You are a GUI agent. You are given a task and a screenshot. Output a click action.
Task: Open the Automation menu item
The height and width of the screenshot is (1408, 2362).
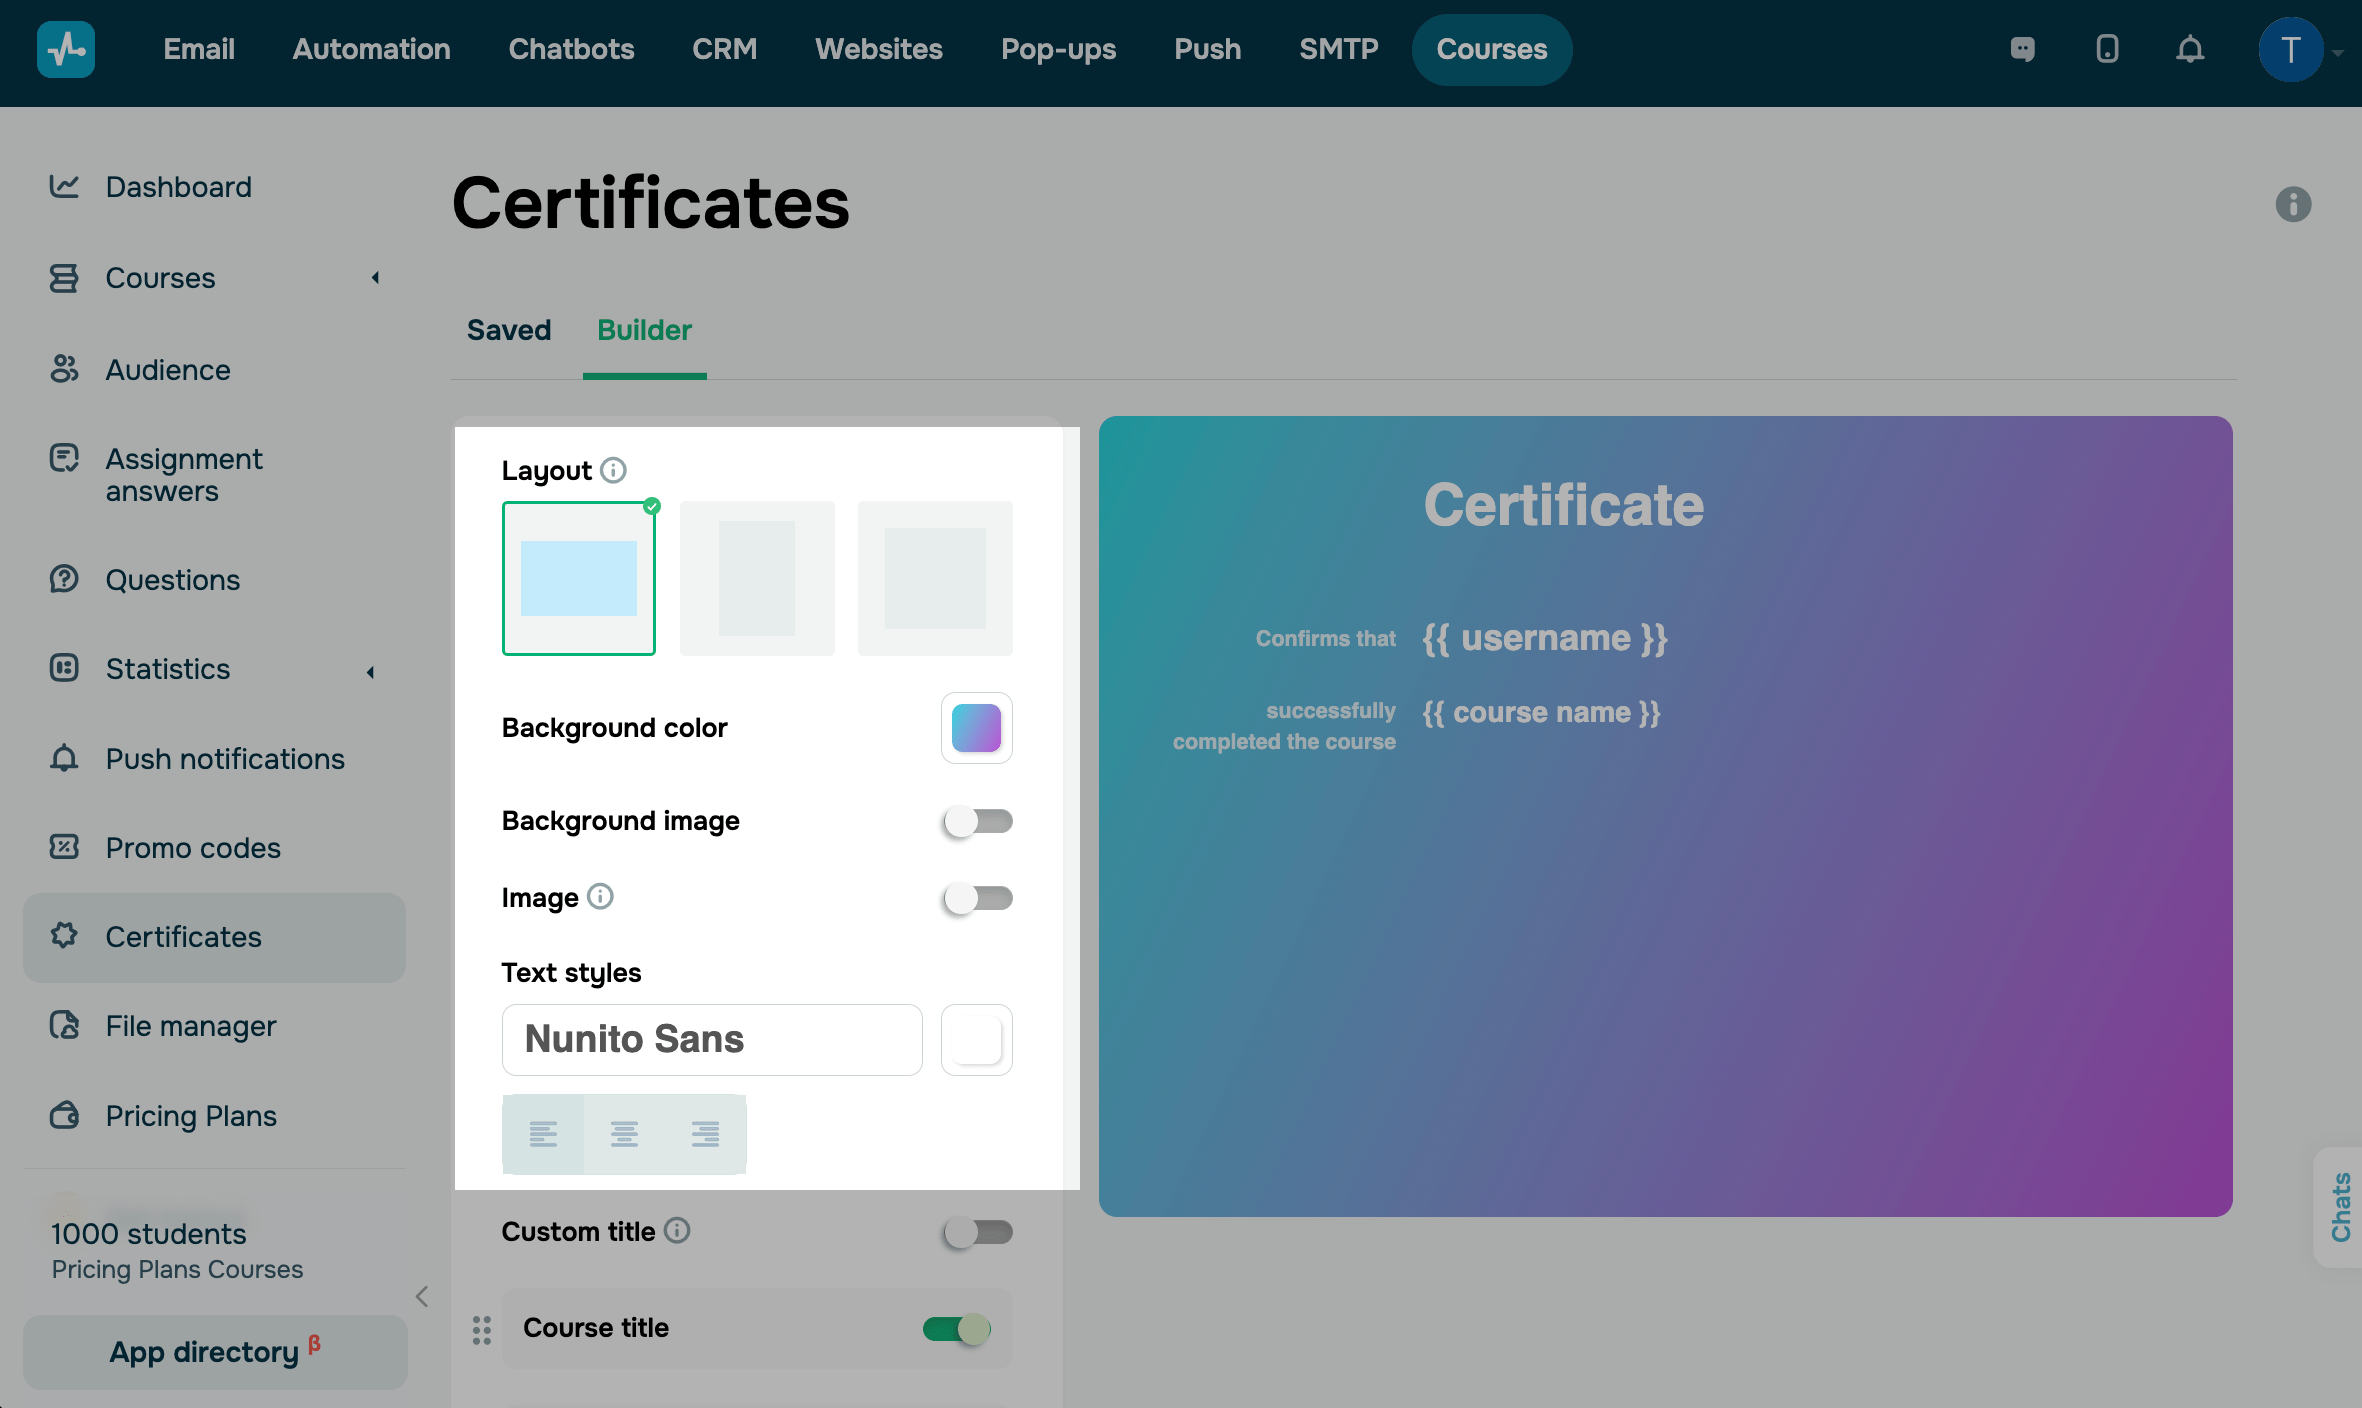371,49
